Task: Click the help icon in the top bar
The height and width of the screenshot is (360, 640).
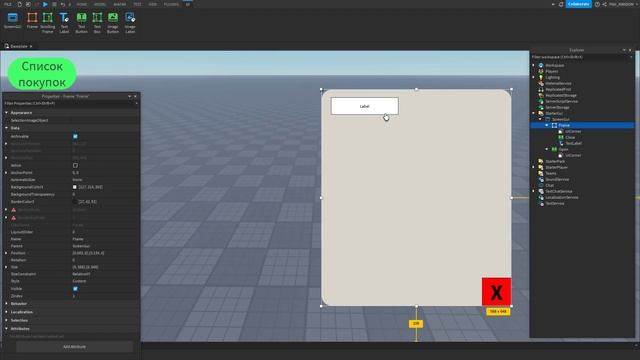Action: click(x=597, y=4)
